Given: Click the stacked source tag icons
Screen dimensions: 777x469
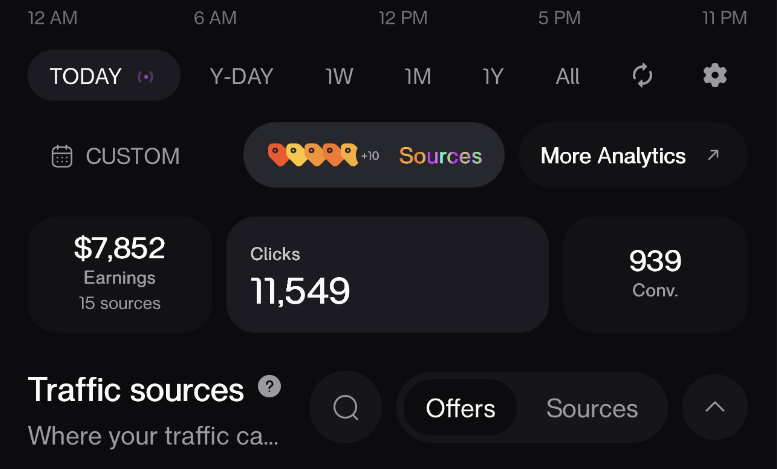Looking at the screenshot, I should click(313, 155).
